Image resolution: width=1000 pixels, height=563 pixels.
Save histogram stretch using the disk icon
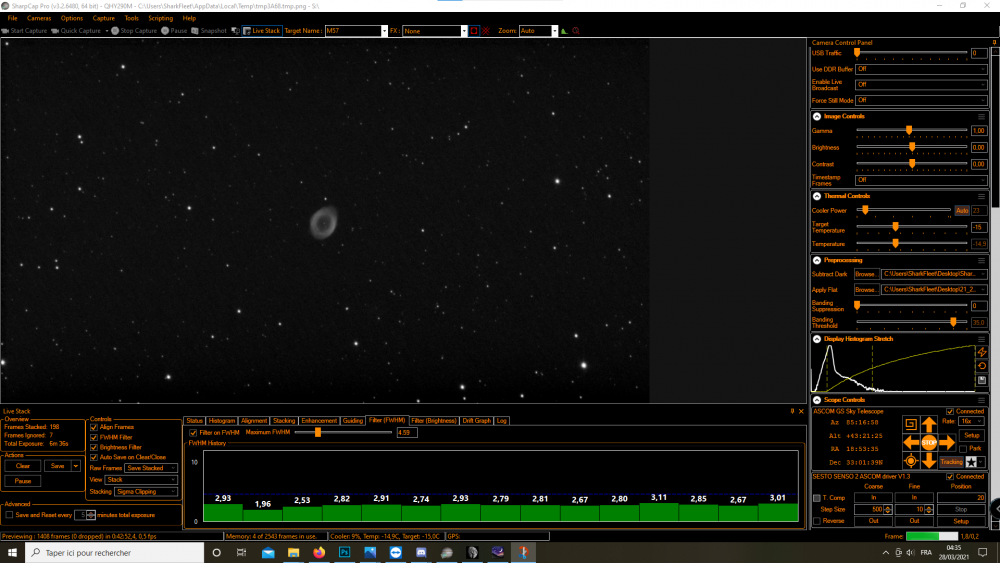click(982, 380)
